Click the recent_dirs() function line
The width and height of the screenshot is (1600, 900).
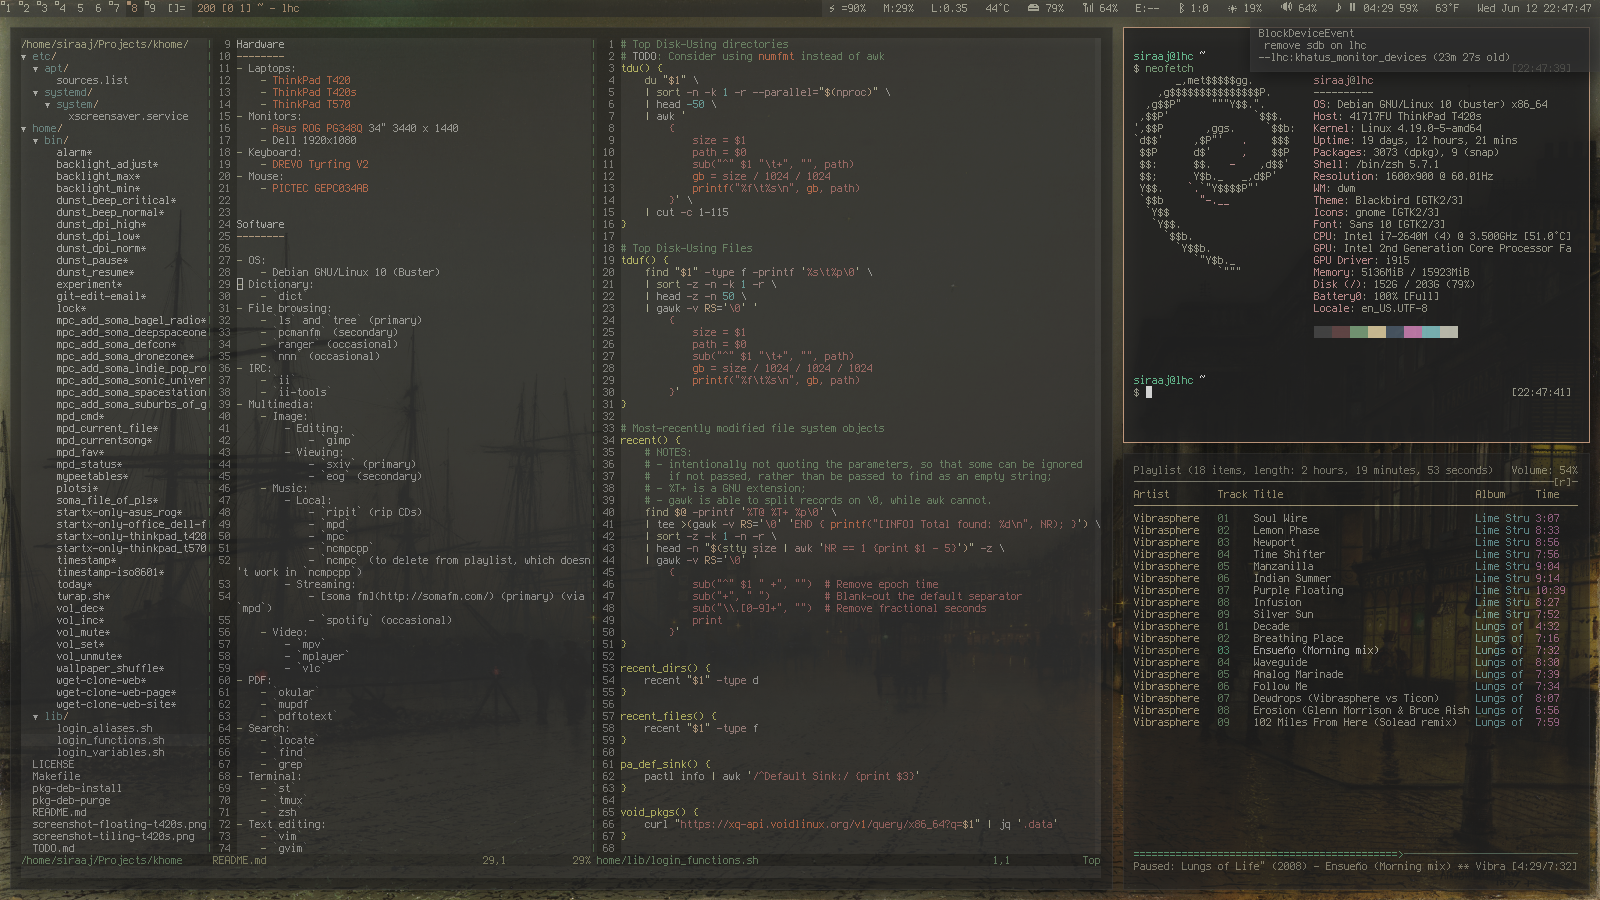click(x=665, y=669)
